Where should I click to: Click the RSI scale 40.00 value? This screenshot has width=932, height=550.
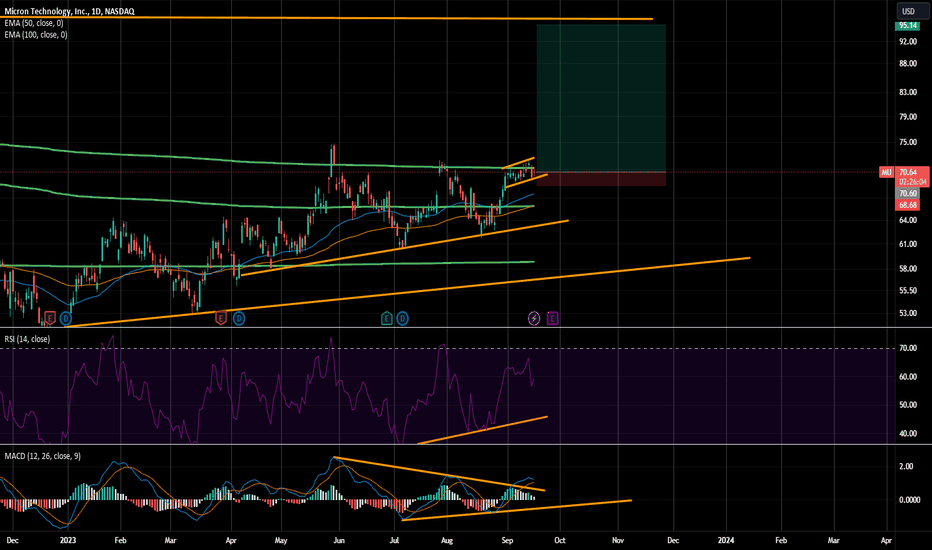[908, 433]
